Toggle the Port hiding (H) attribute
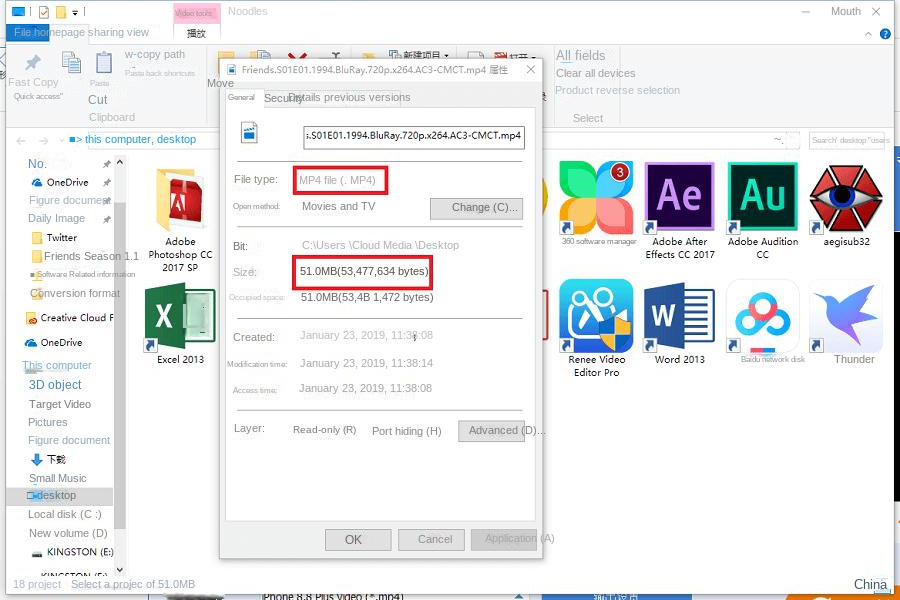Screen dimensions: 900x600 pos(406,431)
